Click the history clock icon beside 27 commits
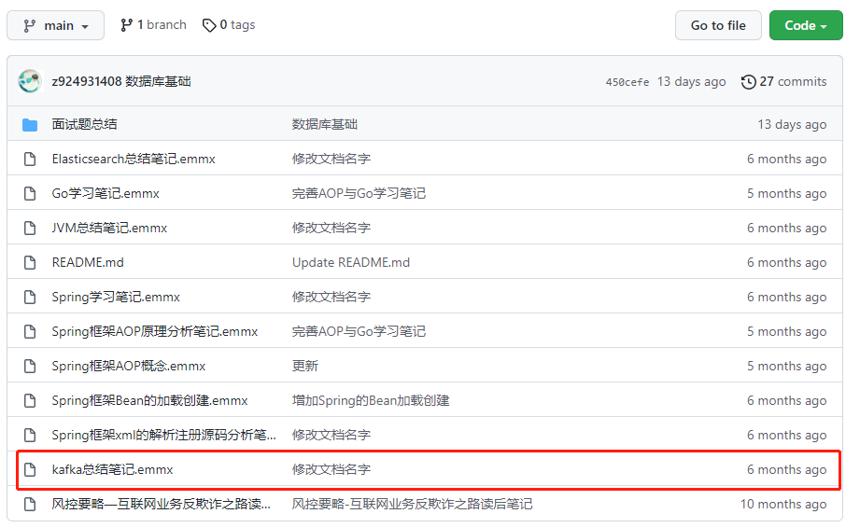This screenshot has height=528, width=860. [x=748, y=82]
